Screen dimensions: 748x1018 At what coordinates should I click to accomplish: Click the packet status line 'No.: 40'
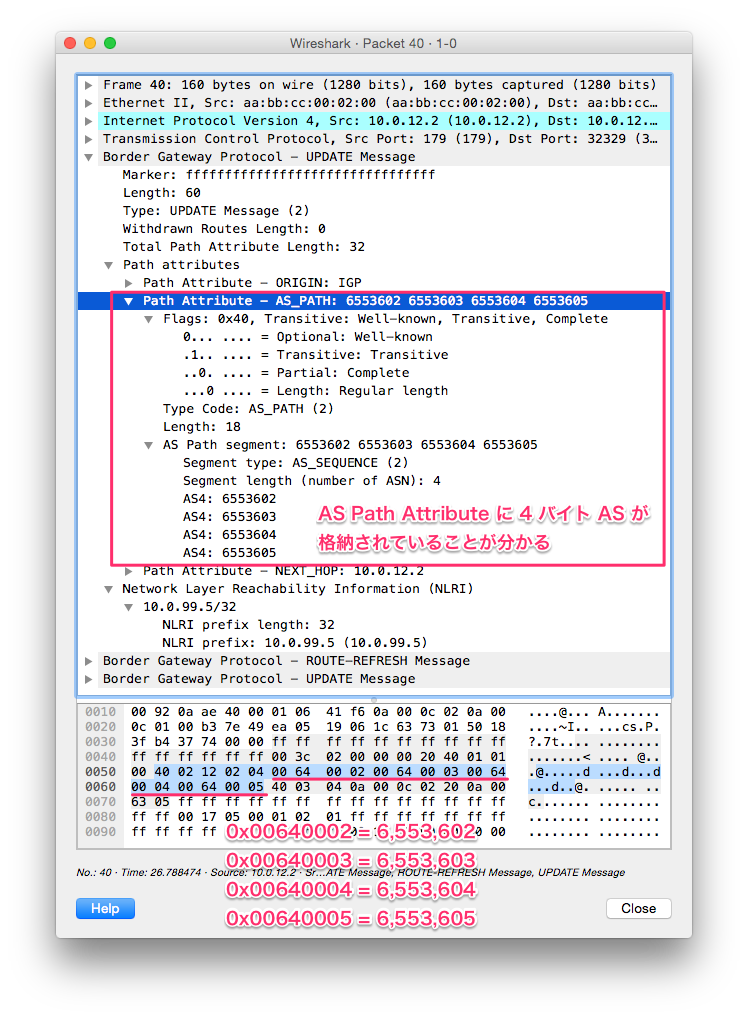(x=351, y=873)
